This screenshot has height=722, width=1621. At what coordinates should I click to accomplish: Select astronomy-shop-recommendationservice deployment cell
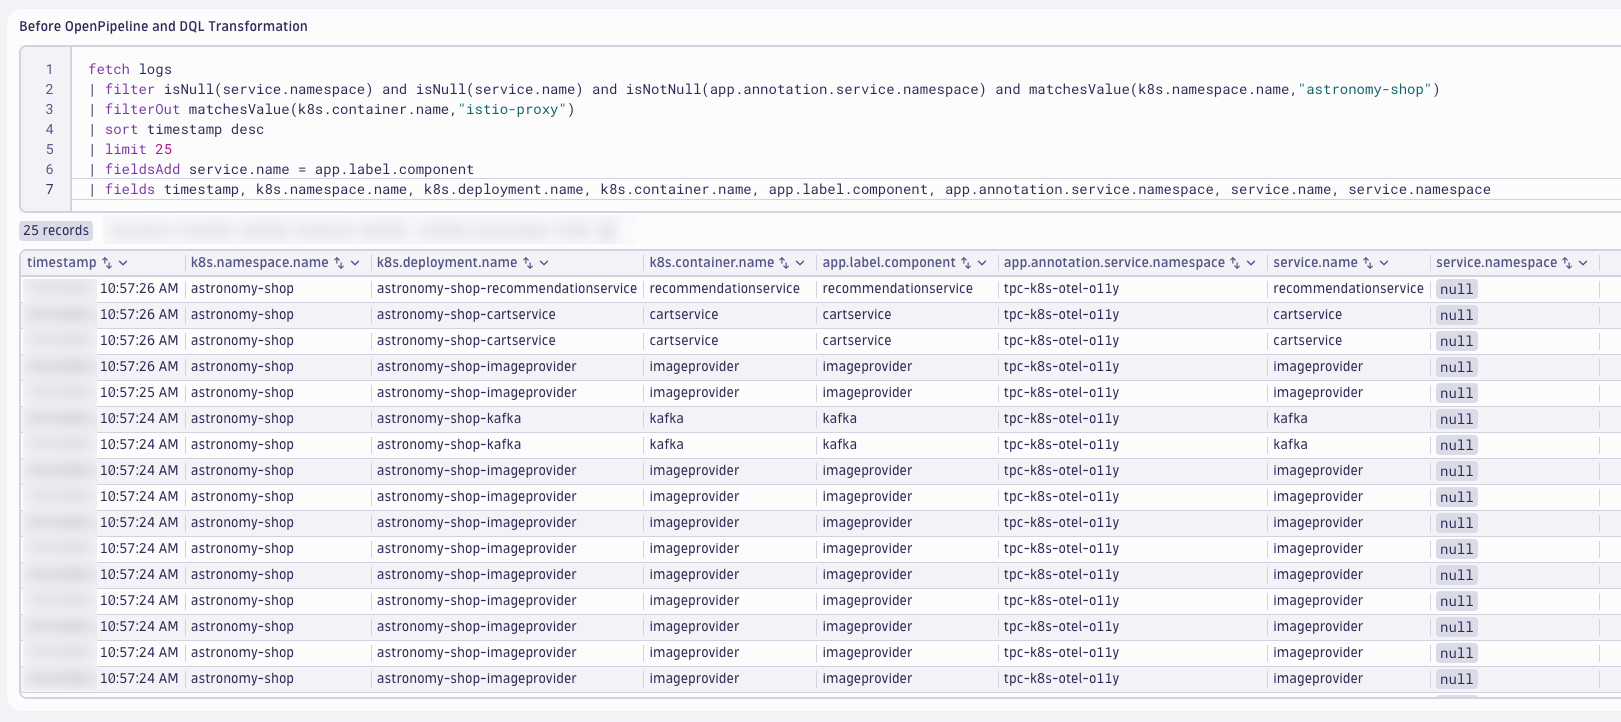507,288
